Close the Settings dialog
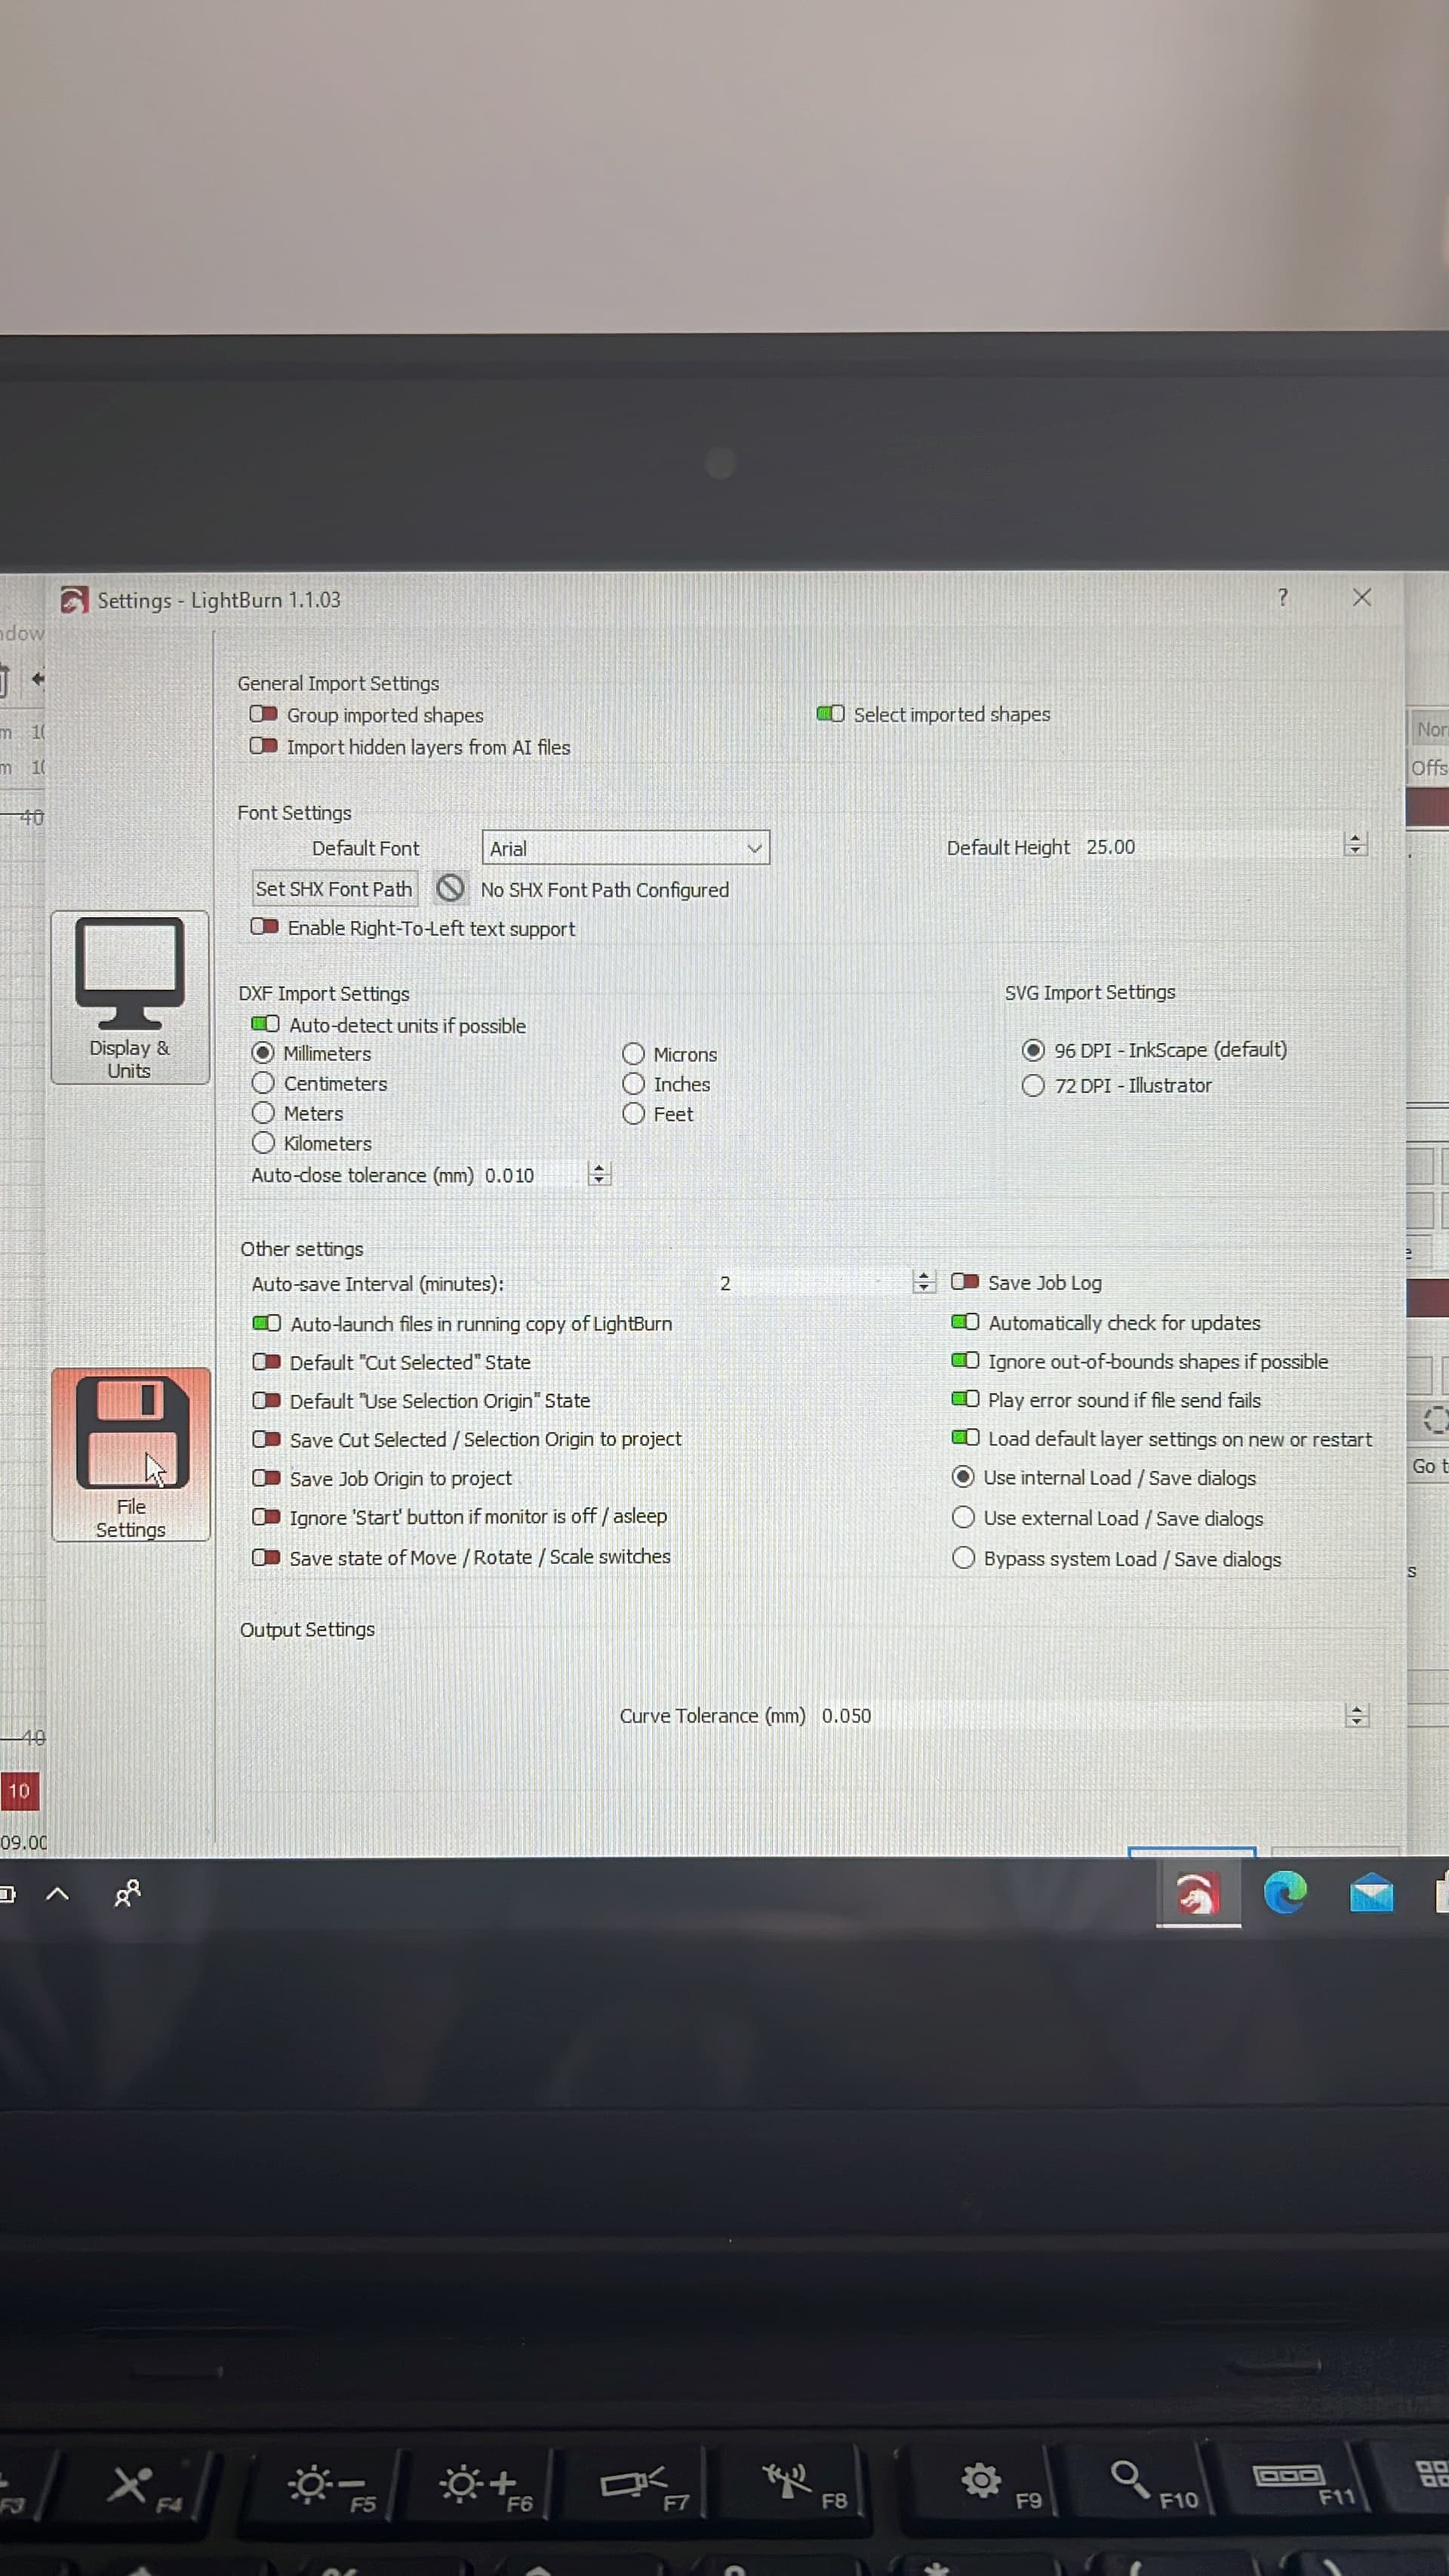Screen dimensions: 1449x2576 tap(1362, 597)
